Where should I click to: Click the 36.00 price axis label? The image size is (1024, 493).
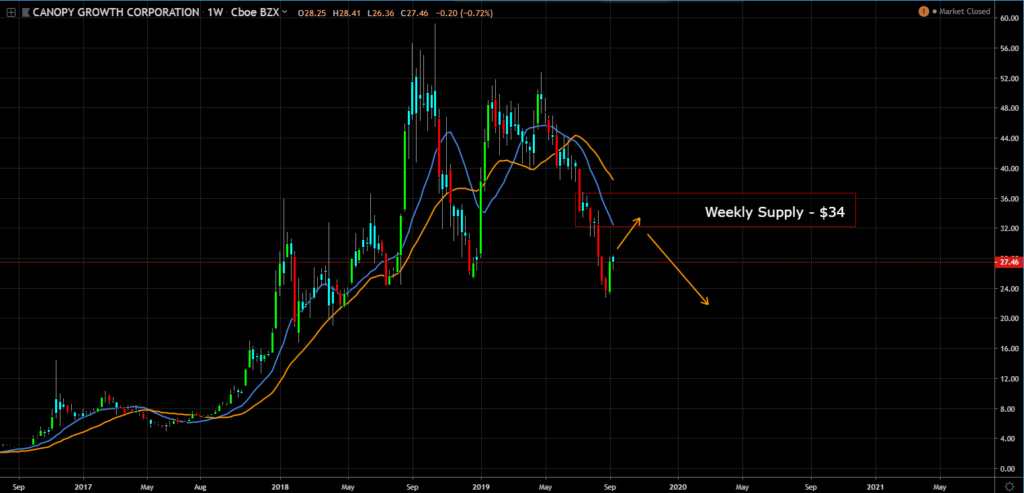pyautogui.click(x=1009, y=199)
